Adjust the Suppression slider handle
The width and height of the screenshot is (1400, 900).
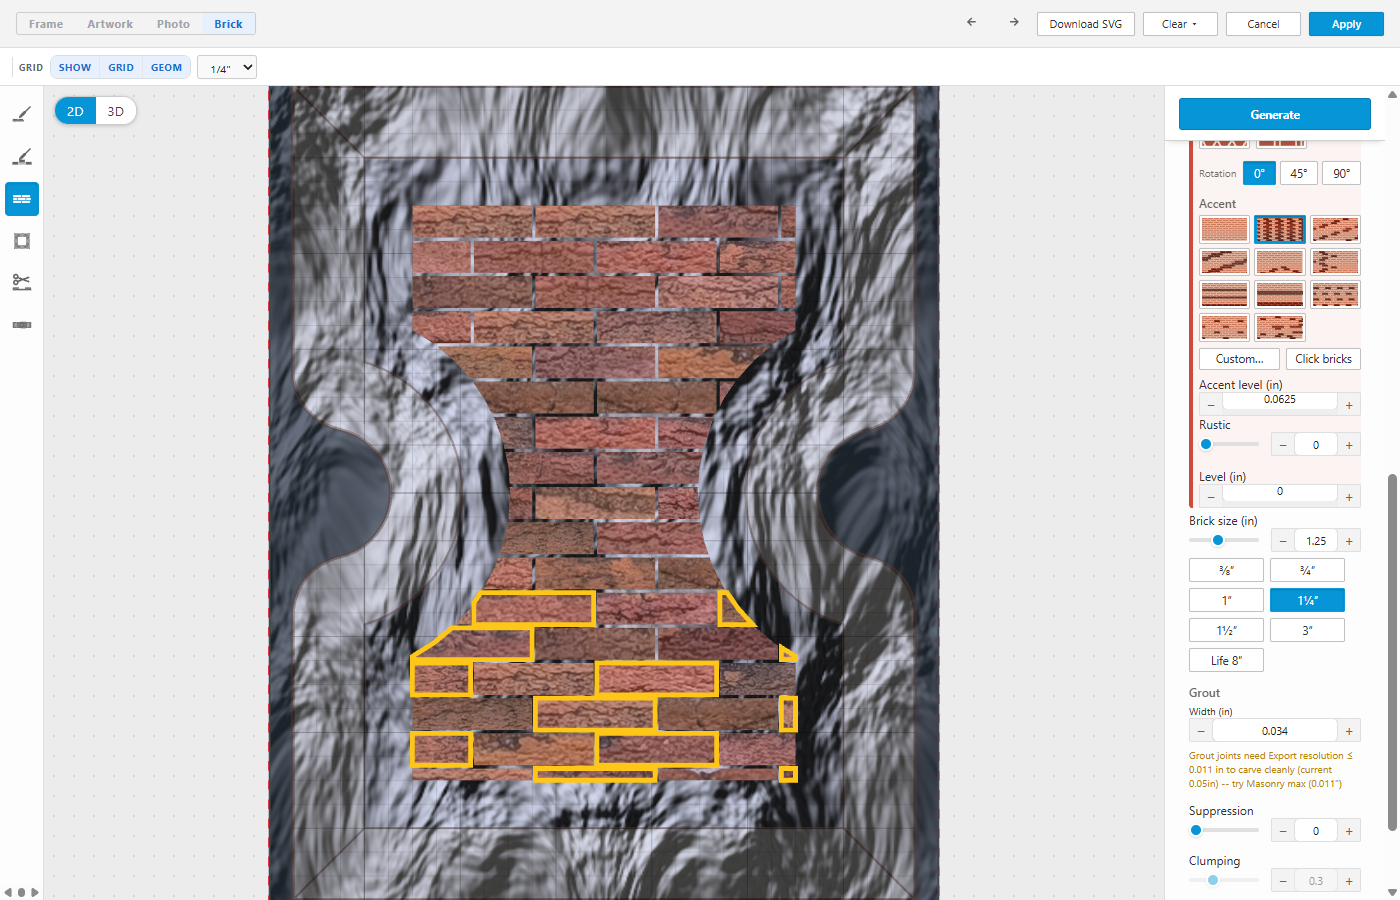[1196, 830]
